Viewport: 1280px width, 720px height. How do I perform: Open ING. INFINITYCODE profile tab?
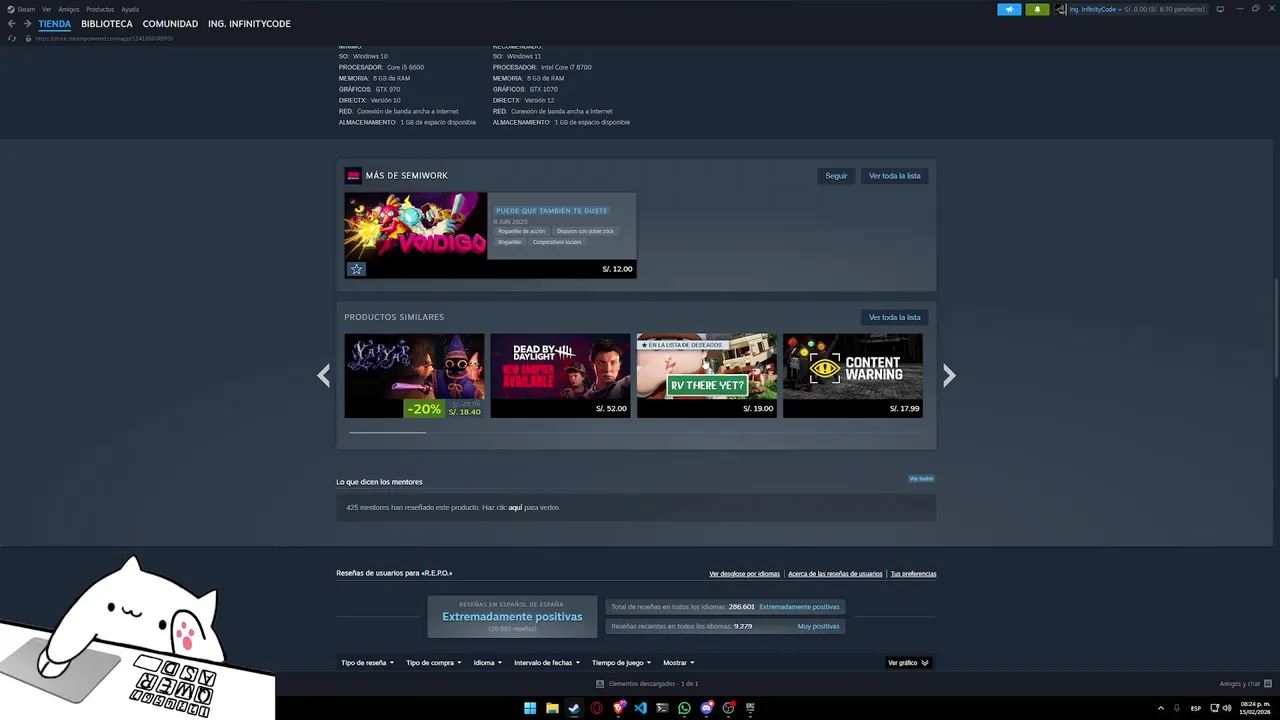tap(249, 24)
